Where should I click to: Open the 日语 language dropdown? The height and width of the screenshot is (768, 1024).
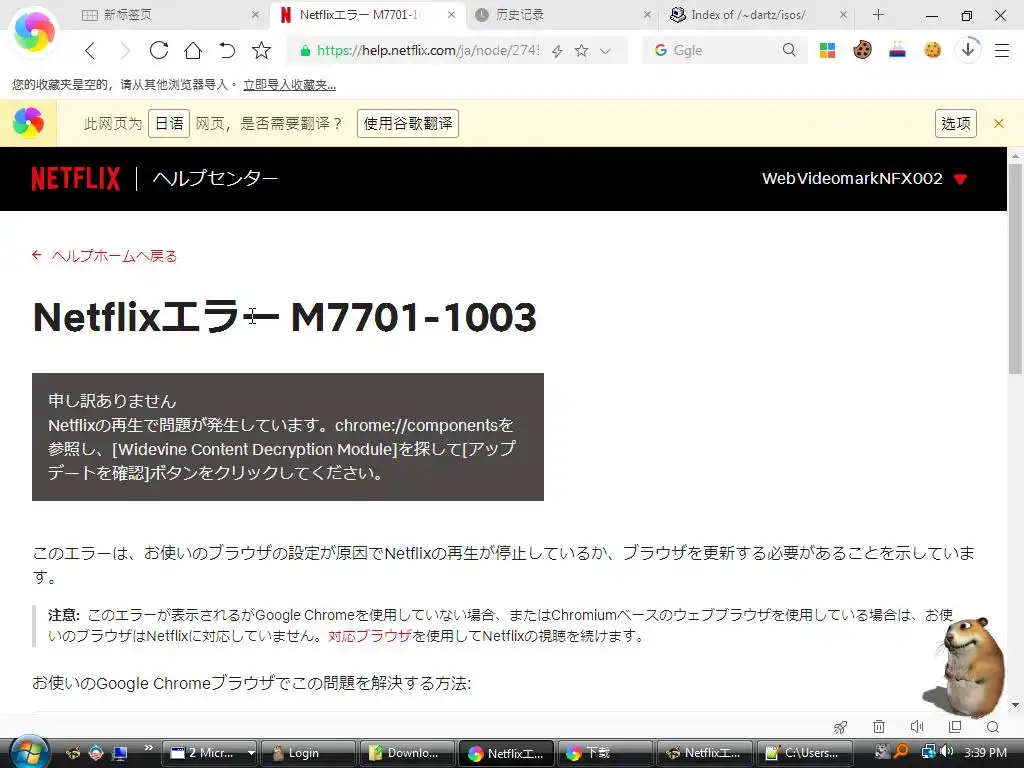169,123
